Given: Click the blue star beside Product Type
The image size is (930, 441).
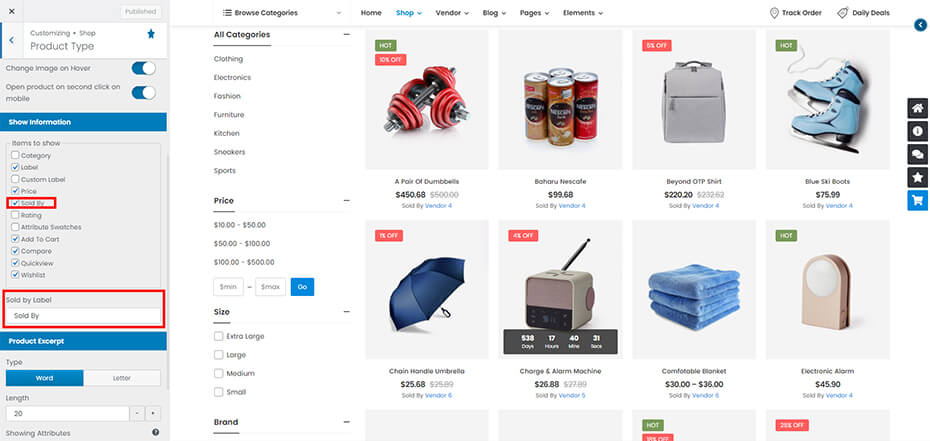Looking at the screenshot, I should (x=151, y=34).
